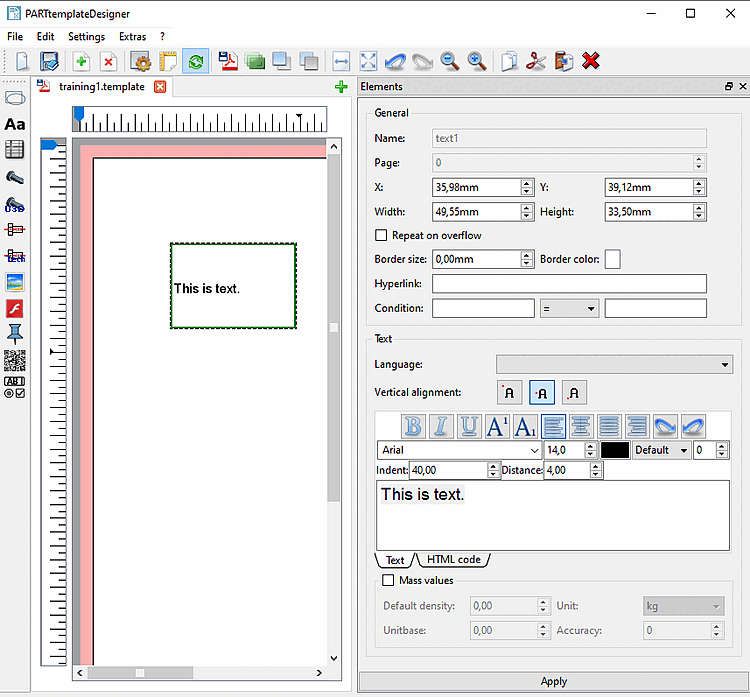Click the save template toolbar icon
Image resolution: width=750 pixels, height=697 pixels.
(49, 61)
